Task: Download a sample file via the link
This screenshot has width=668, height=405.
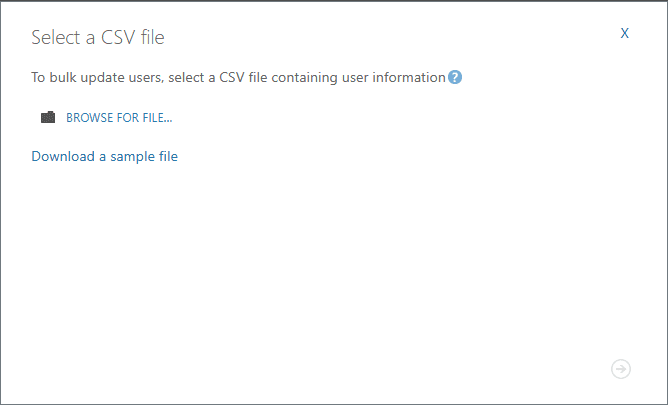Action: pos(104,156)
